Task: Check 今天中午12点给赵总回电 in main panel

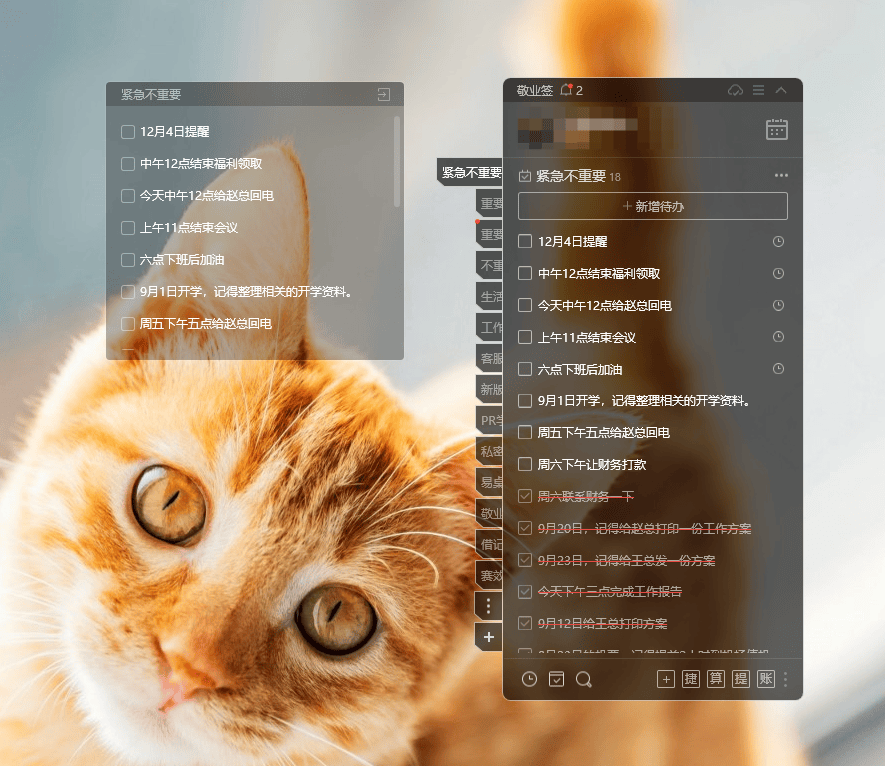Action: [525, 305]
